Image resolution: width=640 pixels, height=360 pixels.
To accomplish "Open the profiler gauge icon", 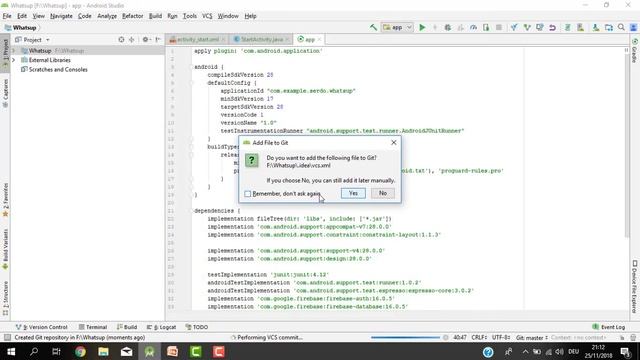I will point(473,27).
